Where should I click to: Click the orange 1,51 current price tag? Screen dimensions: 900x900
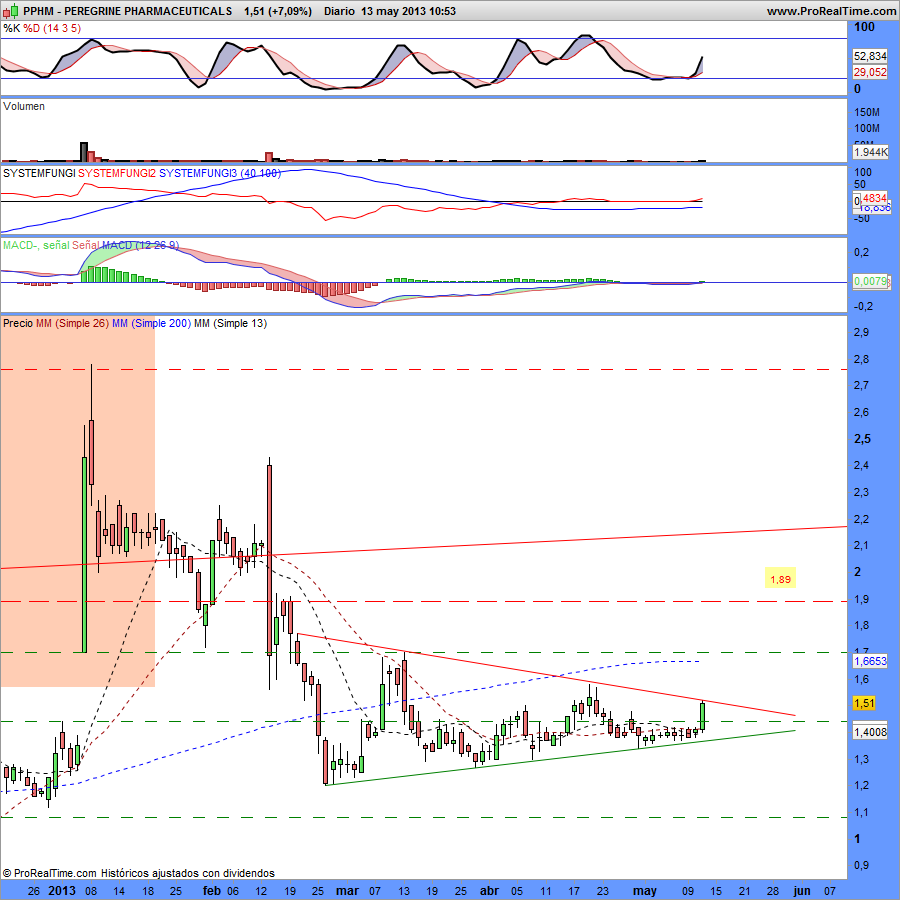pyautogui.click(x=864, y=703)
